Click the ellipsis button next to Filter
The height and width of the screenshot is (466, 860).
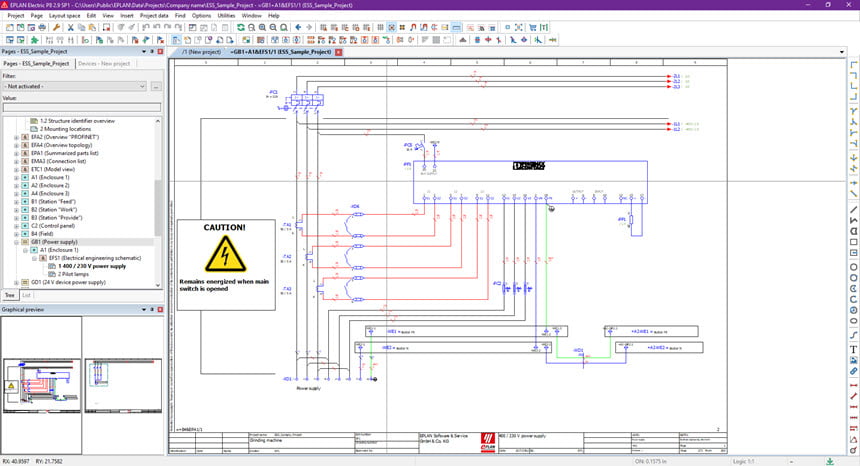[156, 86]
